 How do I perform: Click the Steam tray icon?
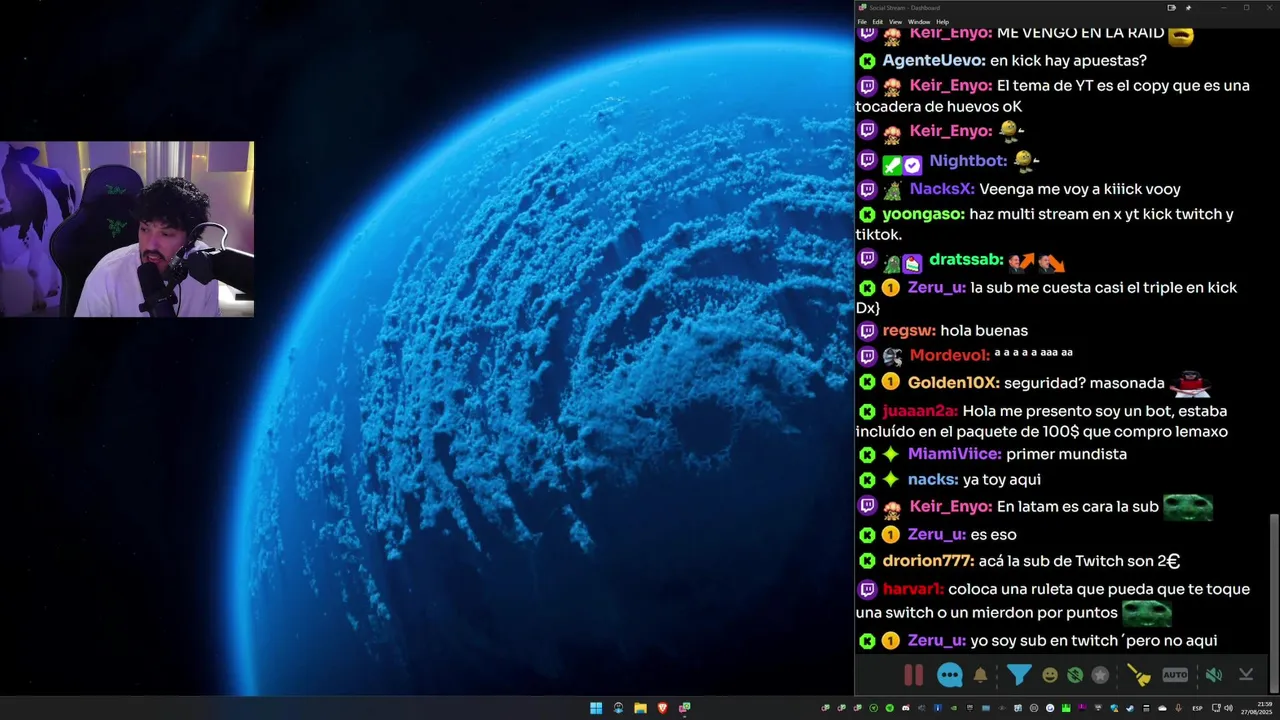pos(1130,708)
